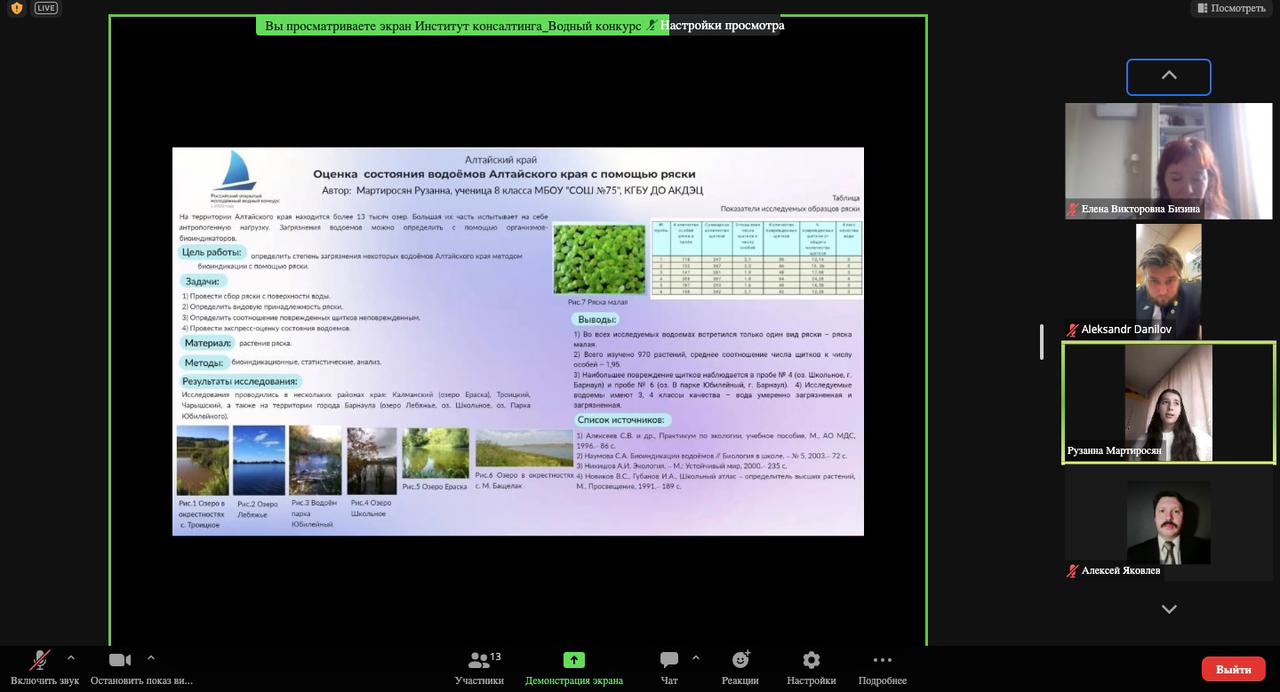Image resolution: width=1280 pixels, height=692 pixels.
Task: Expand video options arrow next to camera
Action: click(x=151, y=658)
